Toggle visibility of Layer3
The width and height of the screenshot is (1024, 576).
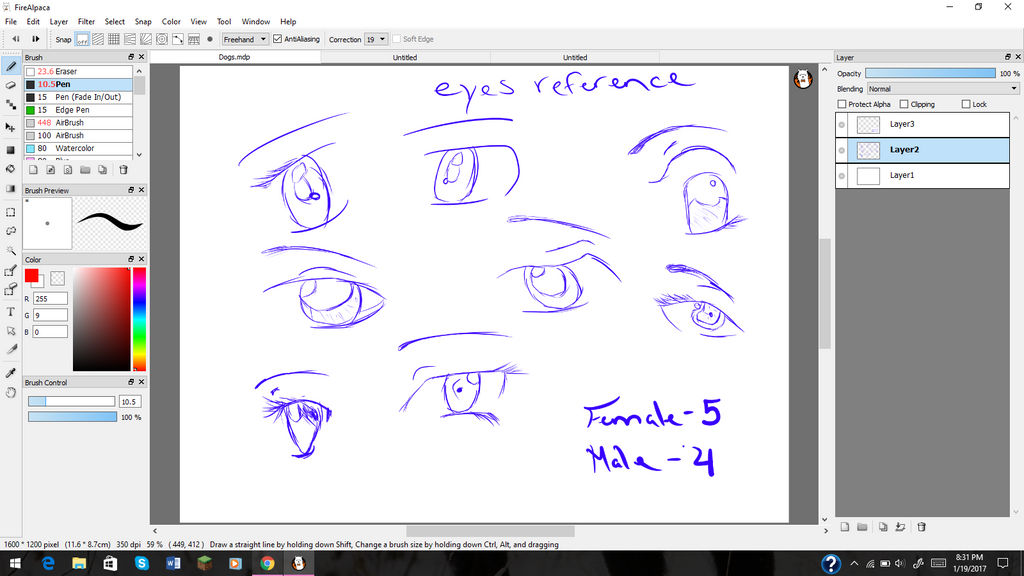pyautogui.click(x=842, y=124)
